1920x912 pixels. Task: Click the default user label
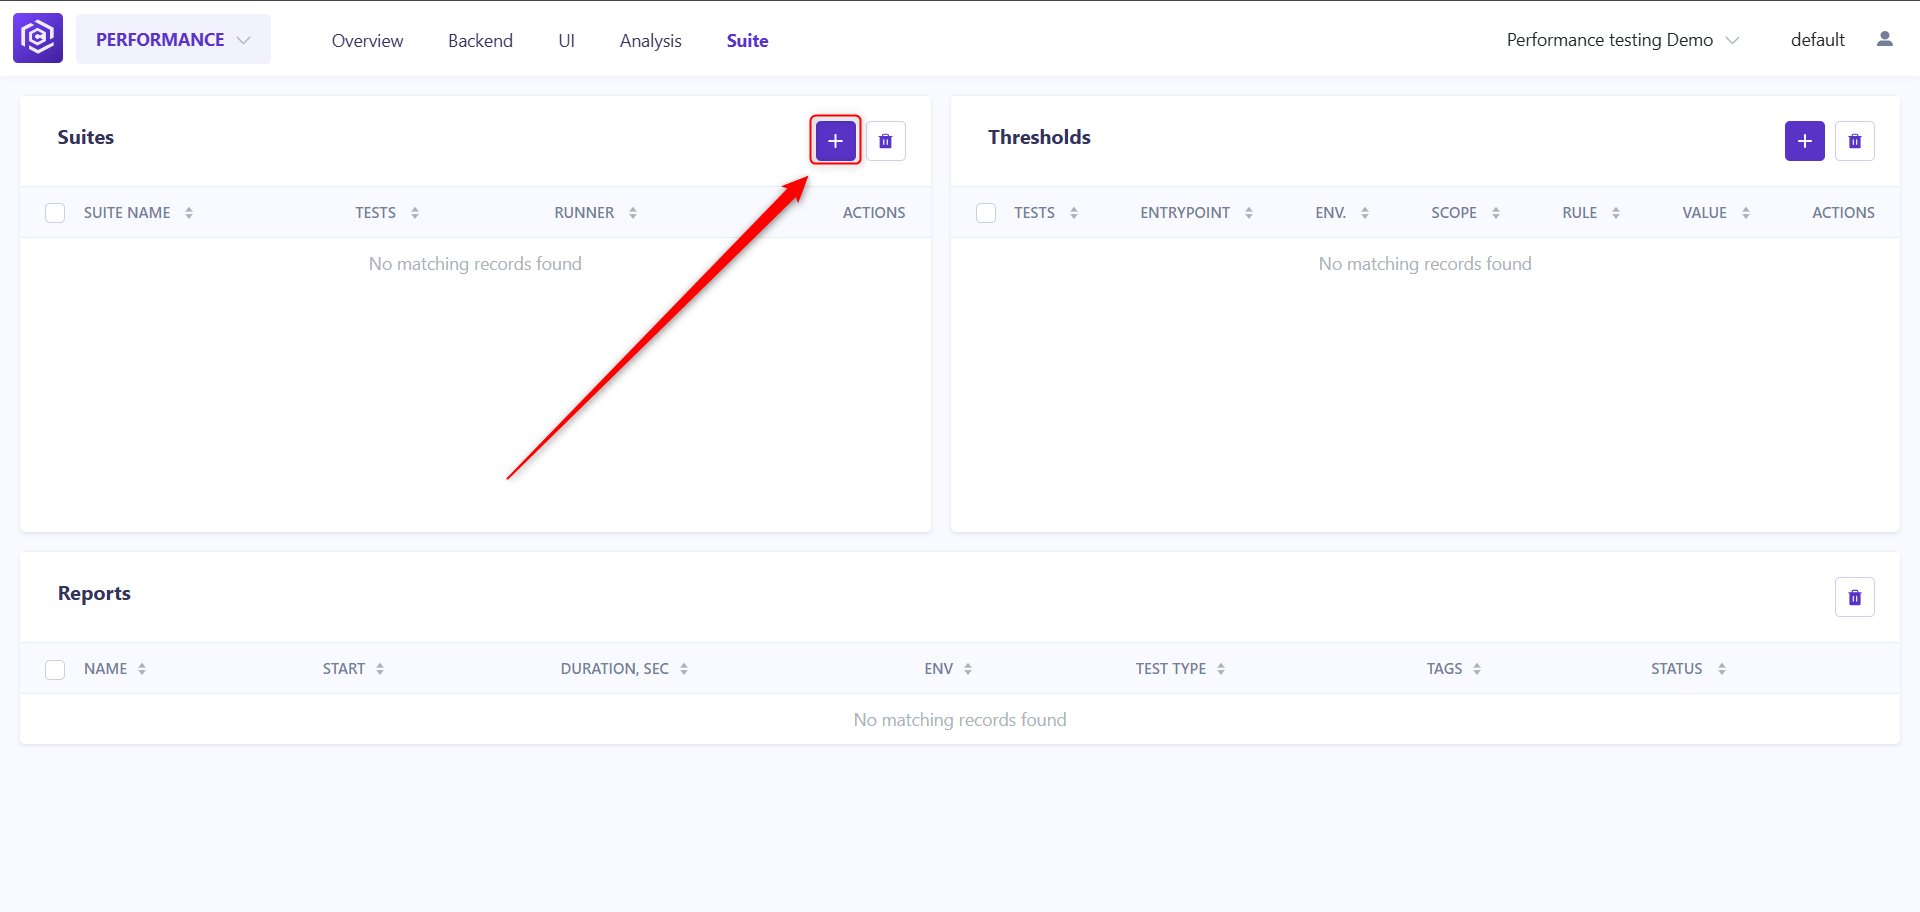(x=1817, y=40)
